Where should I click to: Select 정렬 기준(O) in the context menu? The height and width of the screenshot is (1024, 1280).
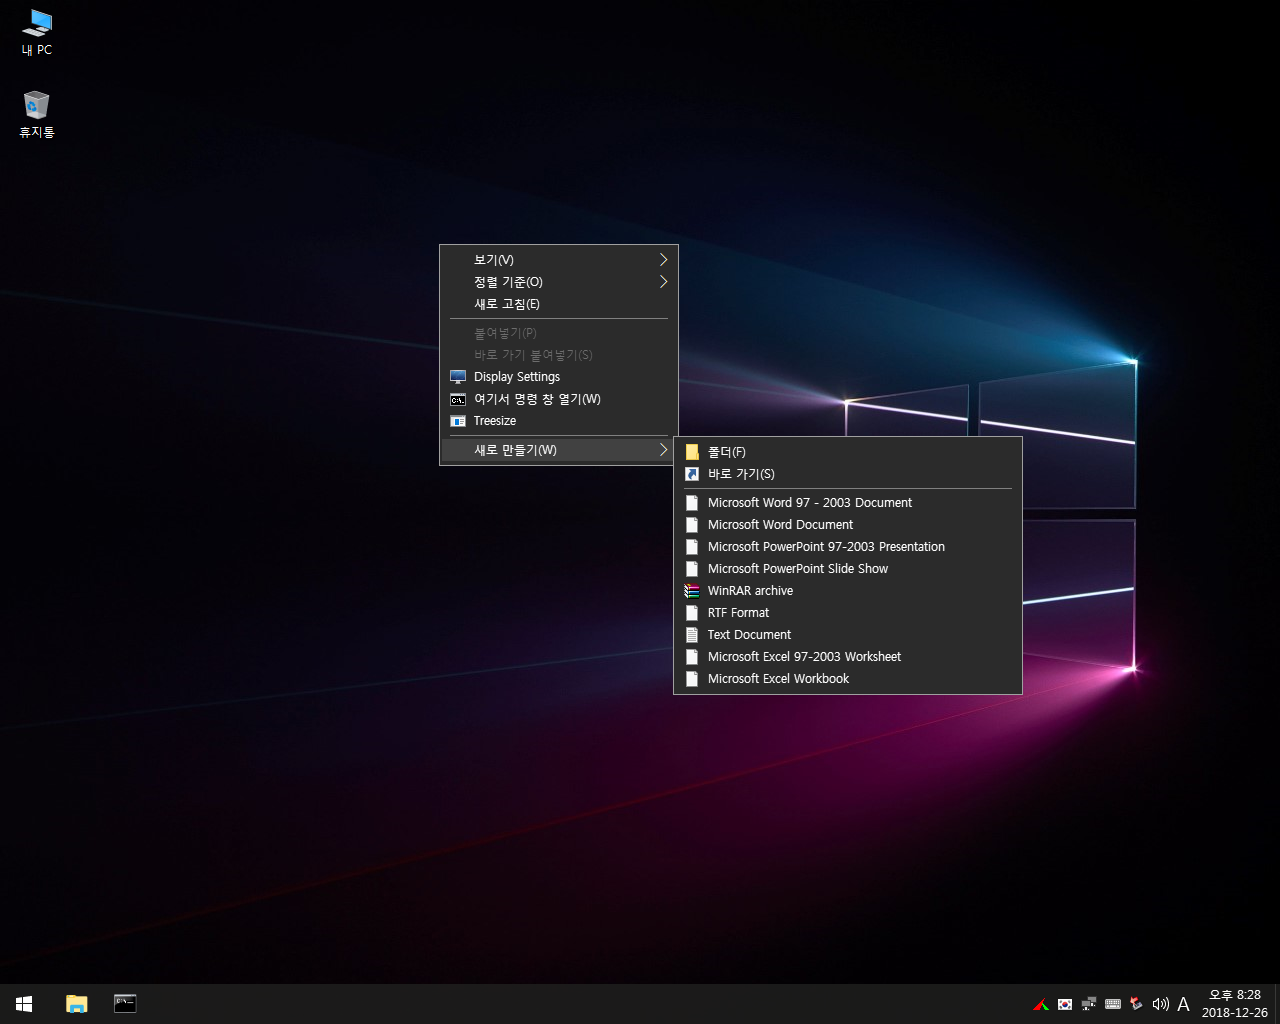click(559, 282)
